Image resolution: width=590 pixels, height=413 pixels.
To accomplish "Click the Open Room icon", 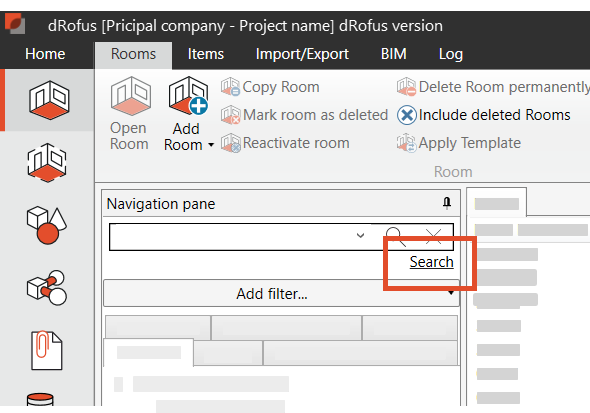I will [131, 96].
